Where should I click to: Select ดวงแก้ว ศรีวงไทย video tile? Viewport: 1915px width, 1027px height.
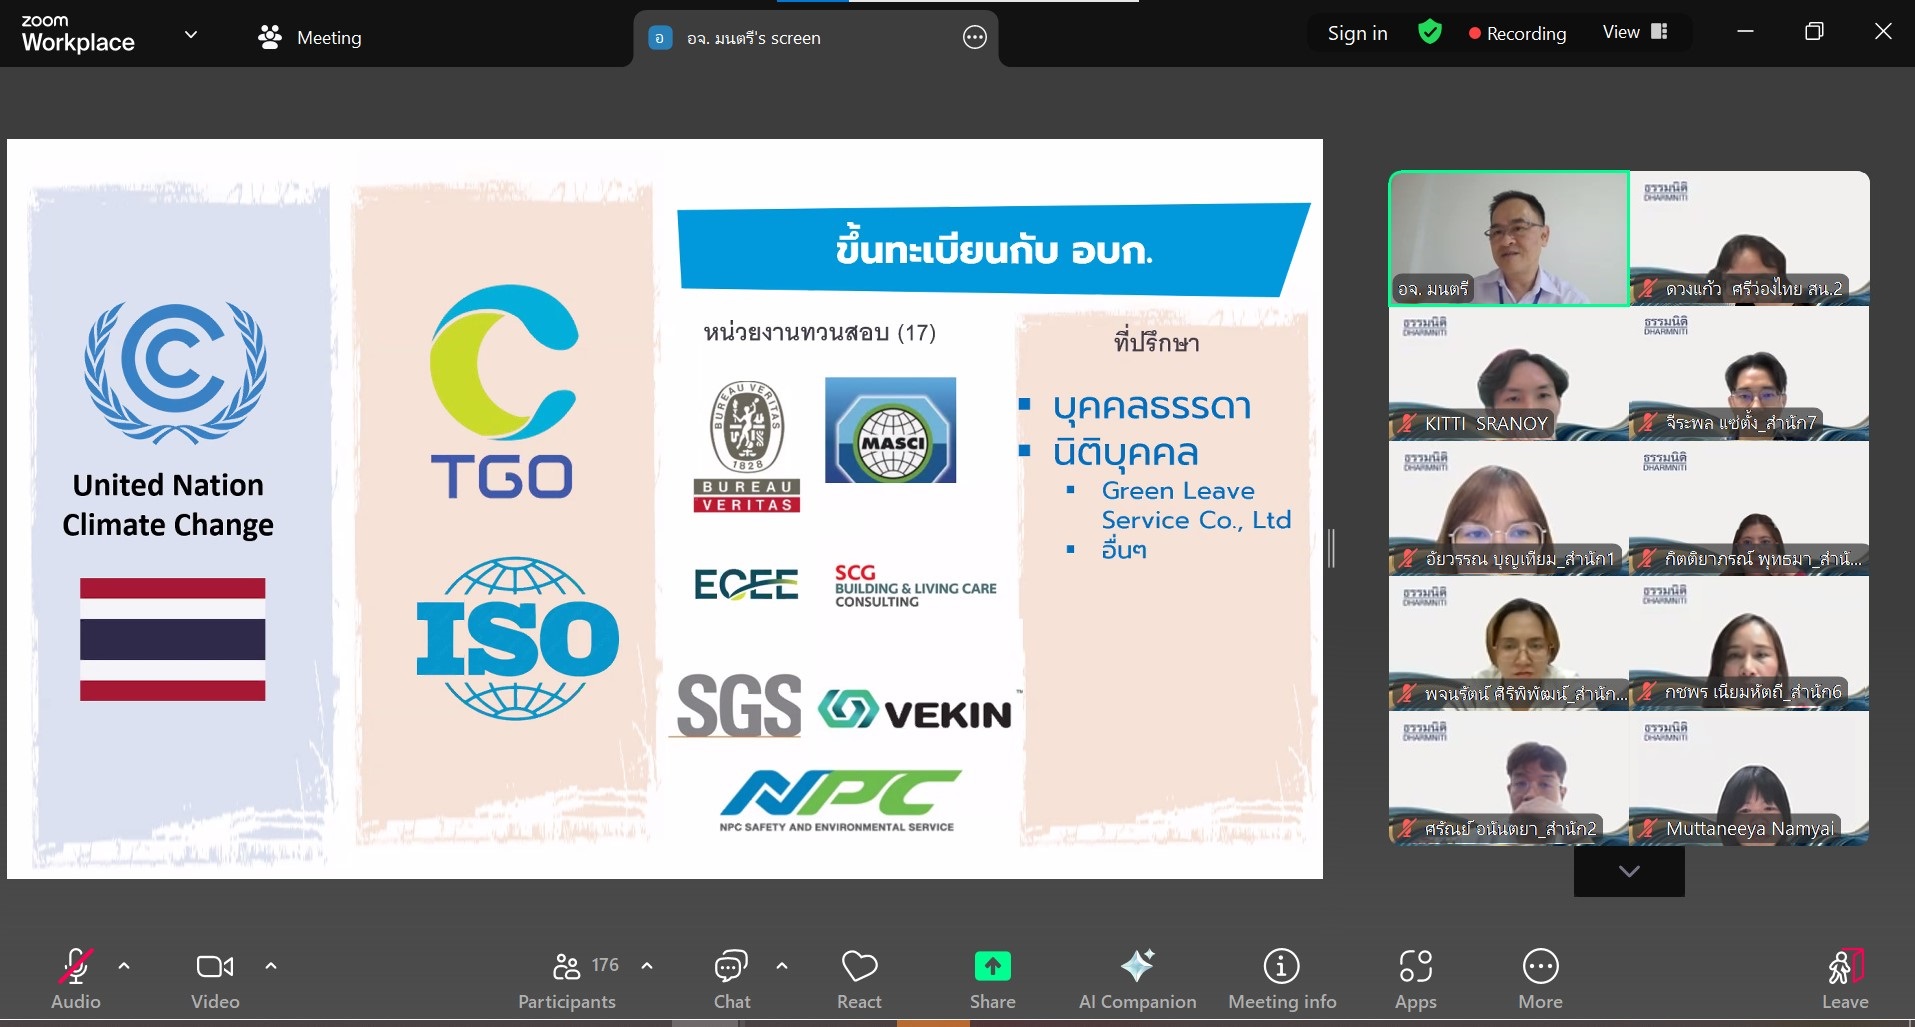tap(1749, 238)
